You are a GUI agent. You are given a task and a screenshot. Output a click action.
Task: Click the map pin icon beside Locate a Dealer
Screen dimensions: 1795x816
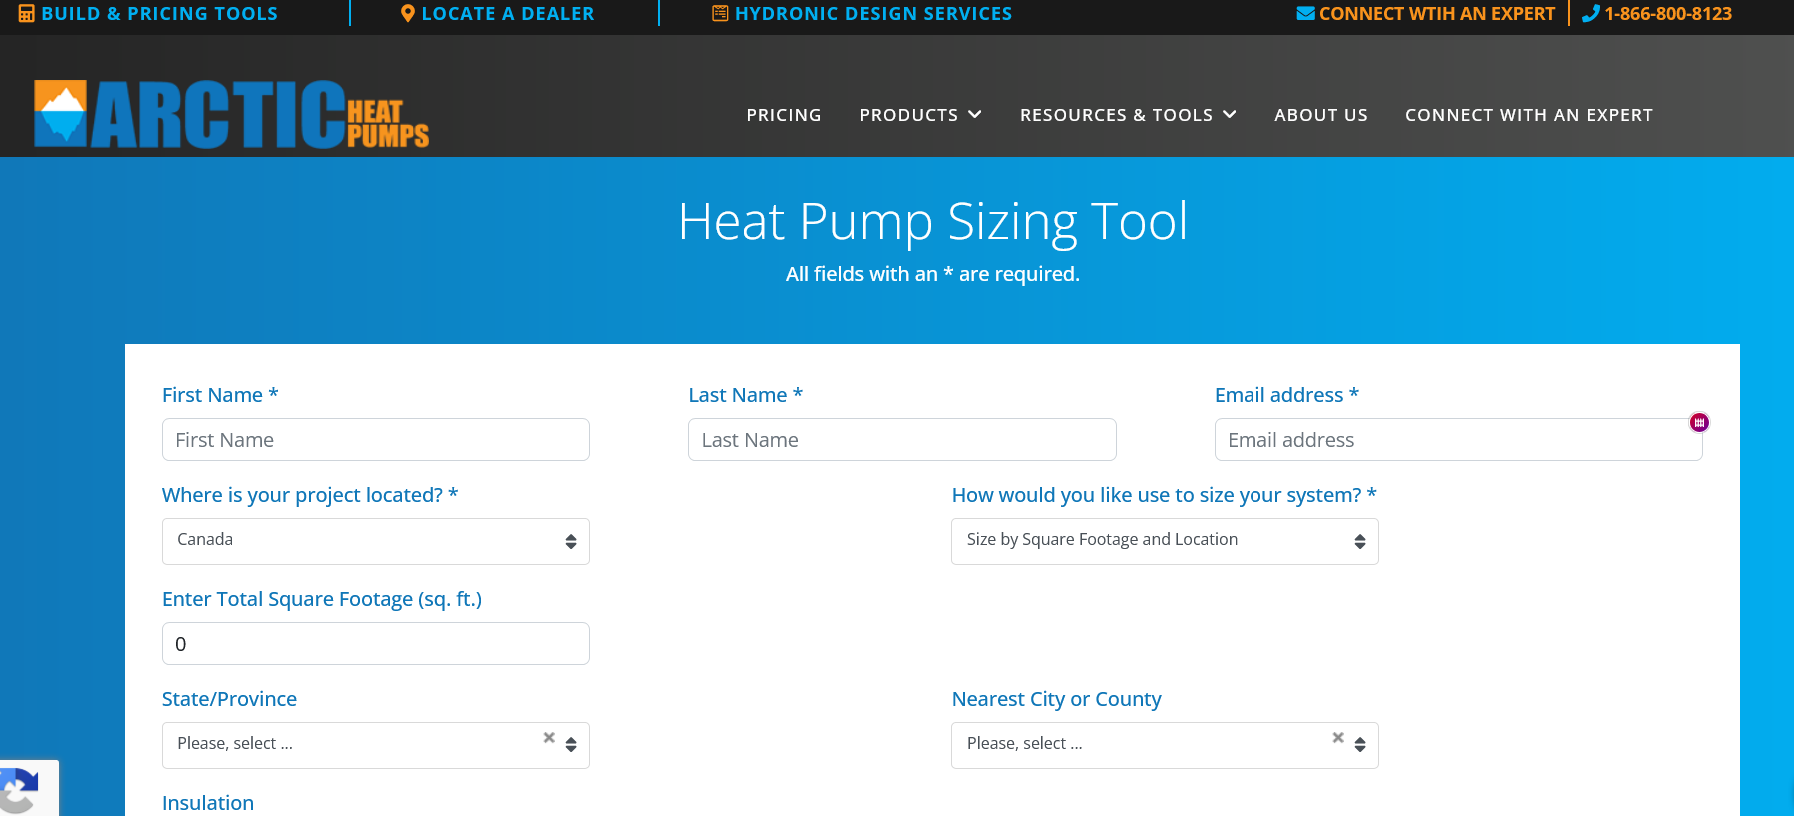click(407, 14)
